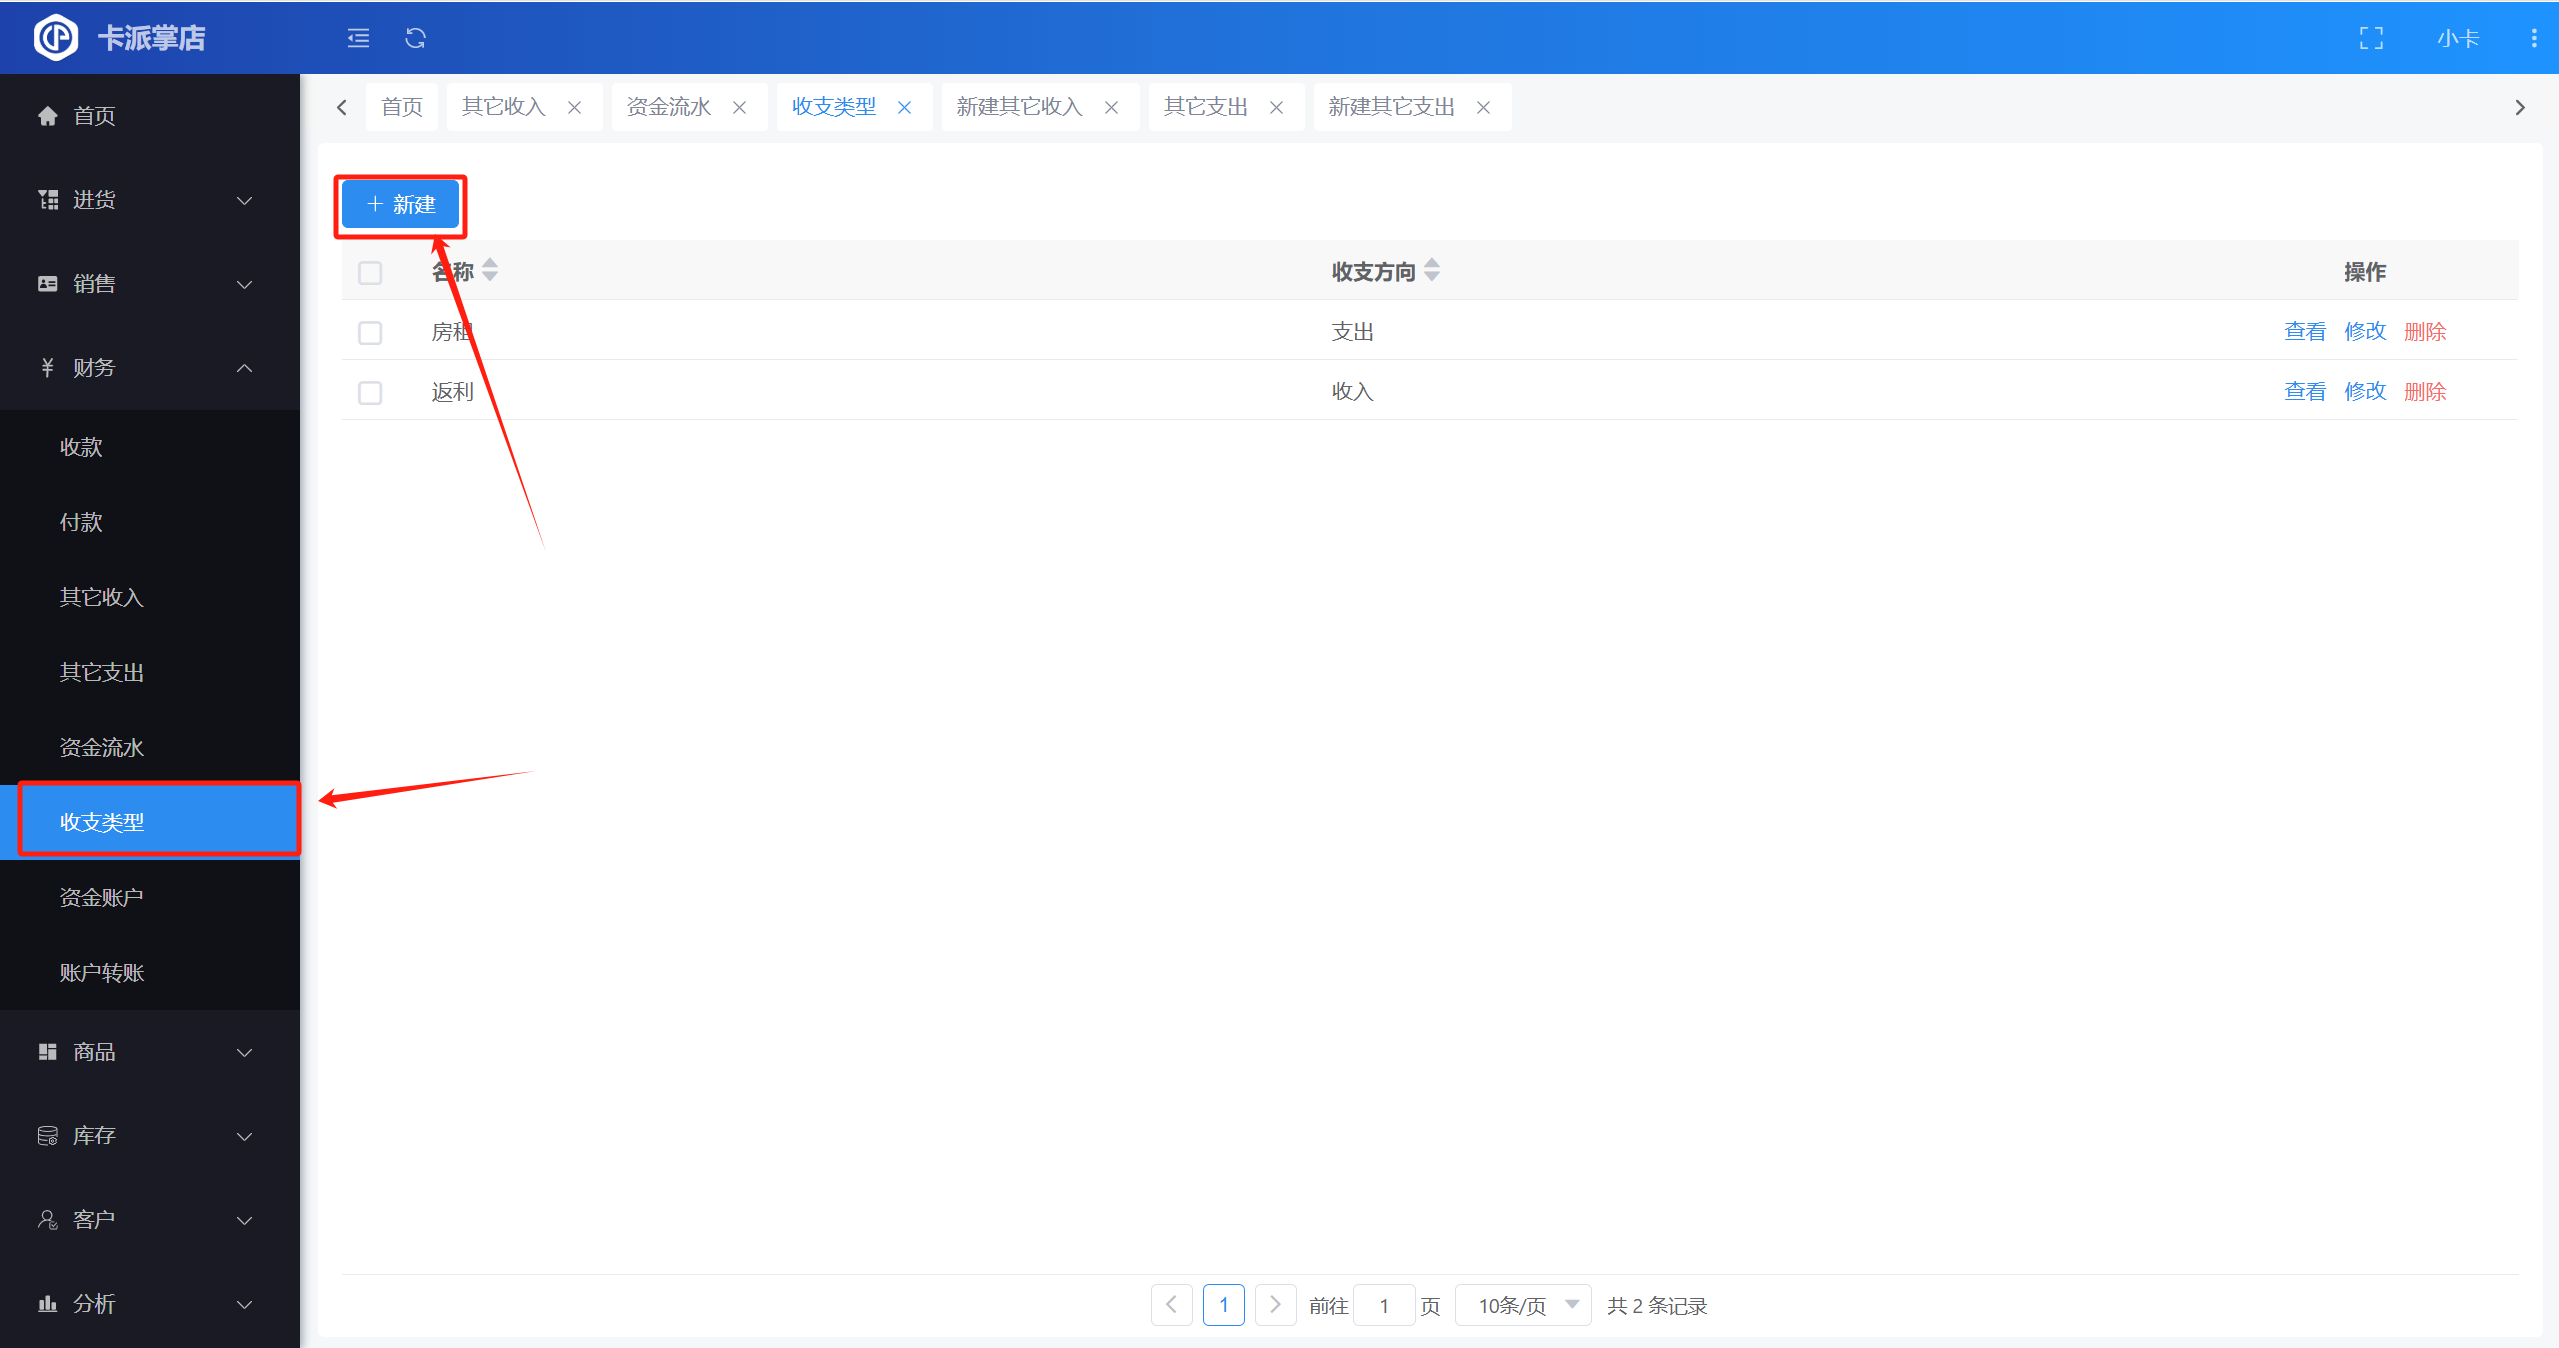The image size is (2559, 1348).
Task: Open the 10条/页 page size dropdown
Action: 1523,1305
